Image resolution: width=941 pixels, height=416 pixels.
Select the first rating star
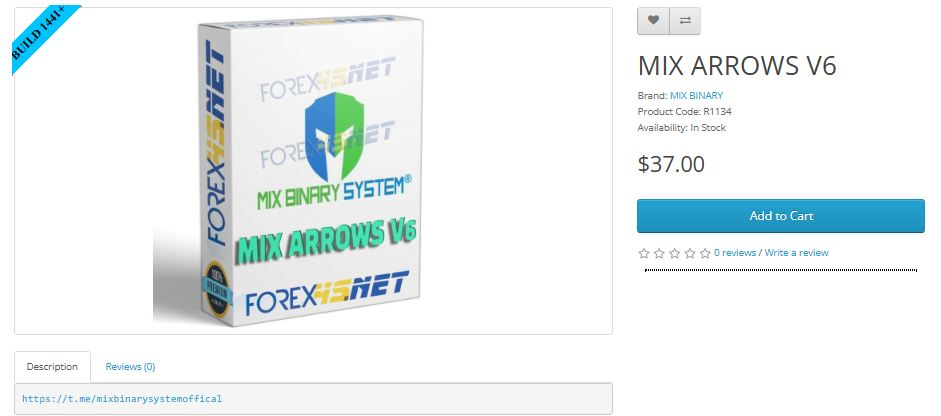point(644,253)
